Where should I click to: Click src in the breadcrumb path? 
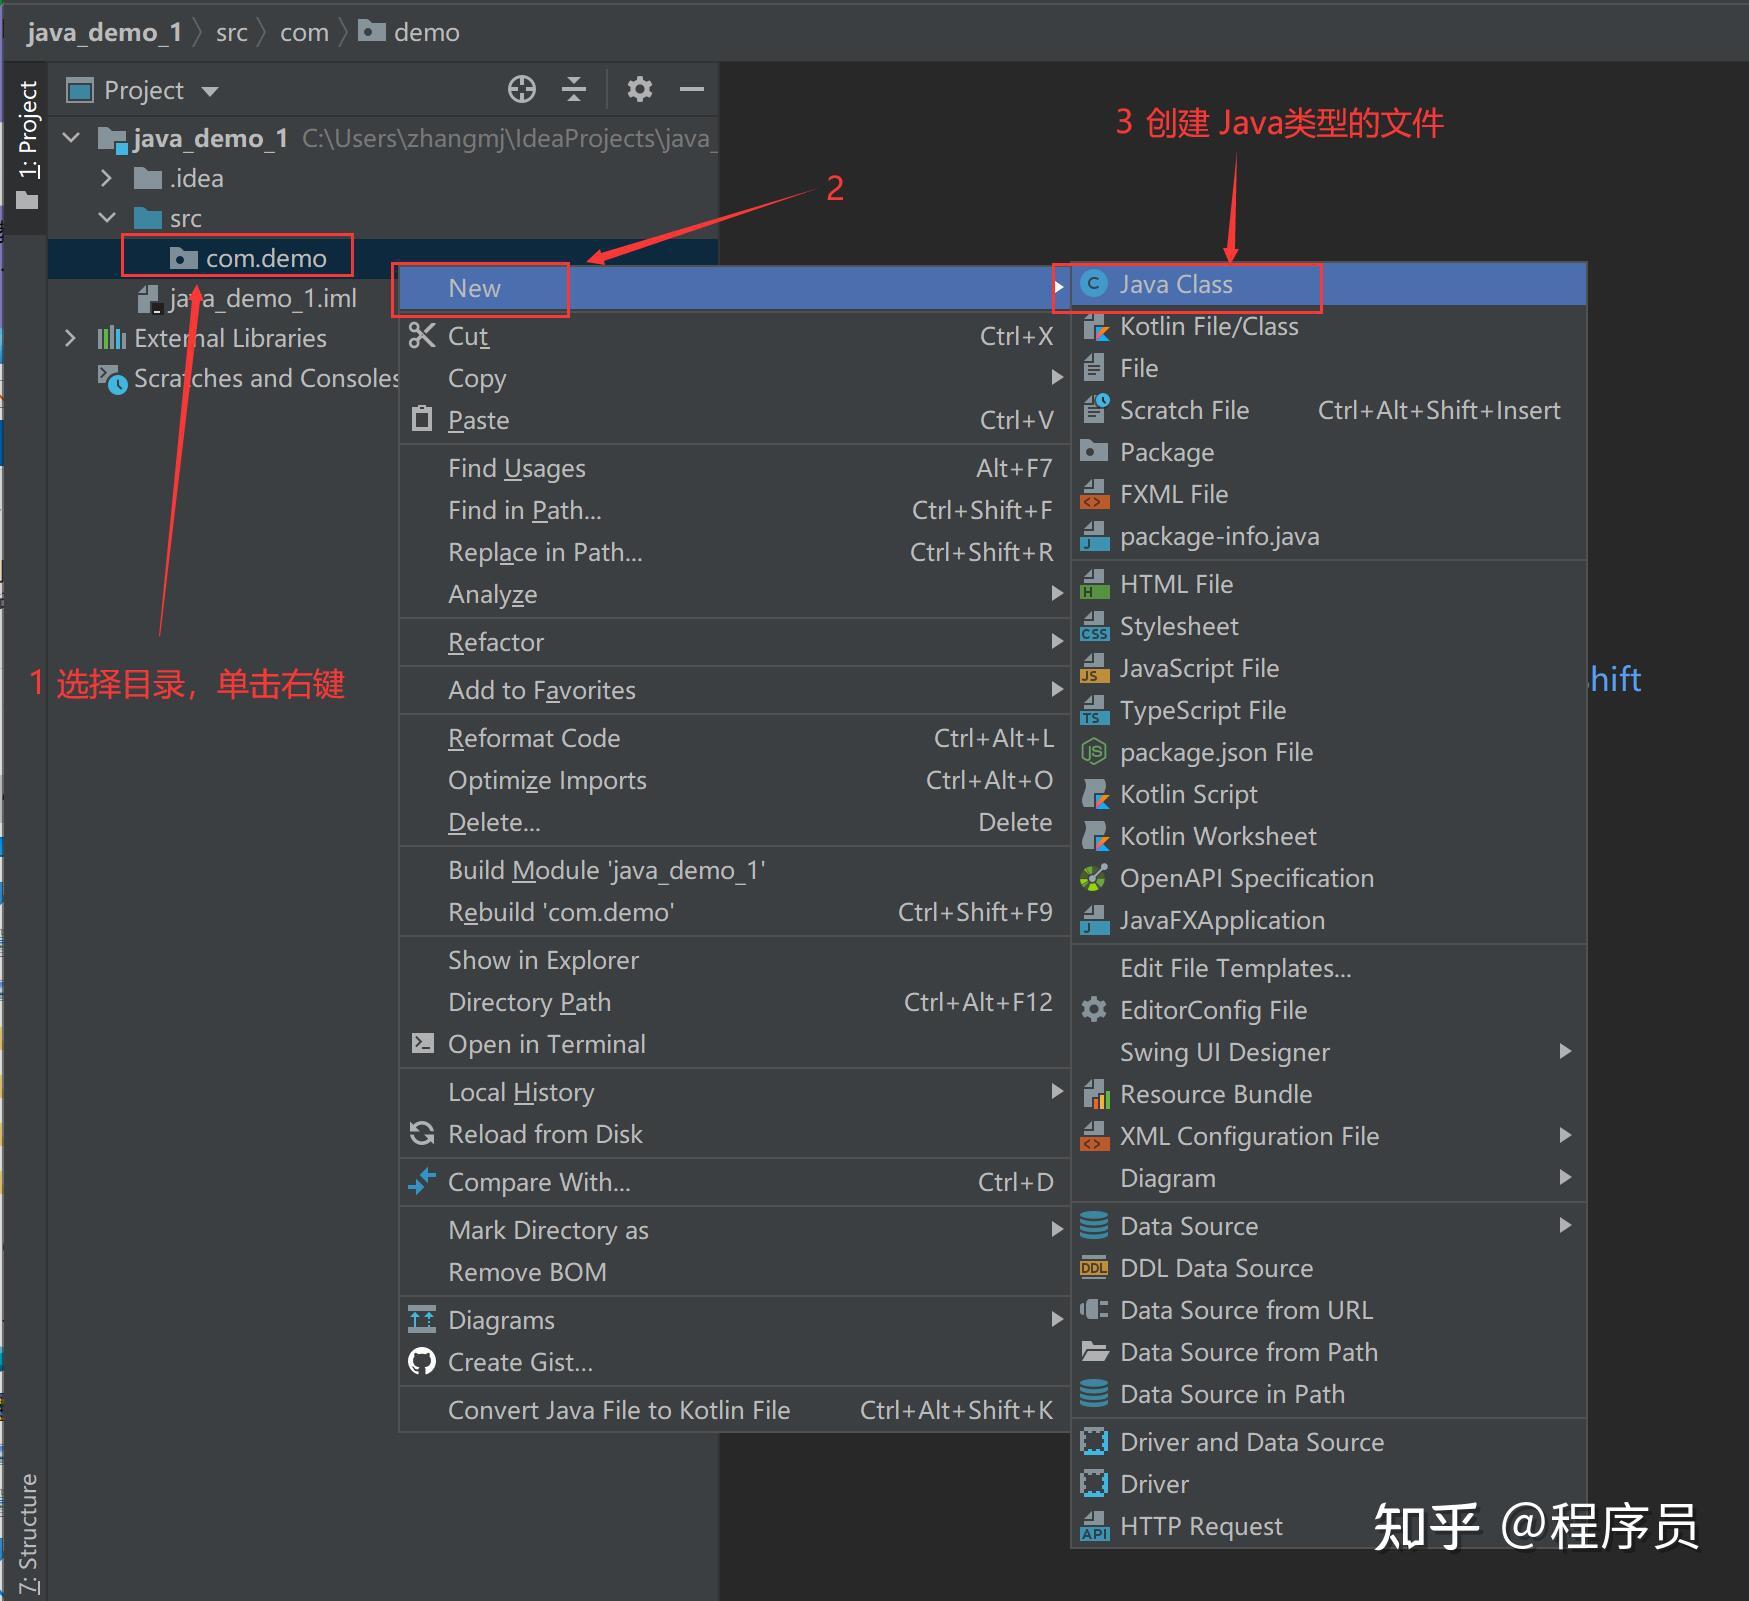click(231, 32)
